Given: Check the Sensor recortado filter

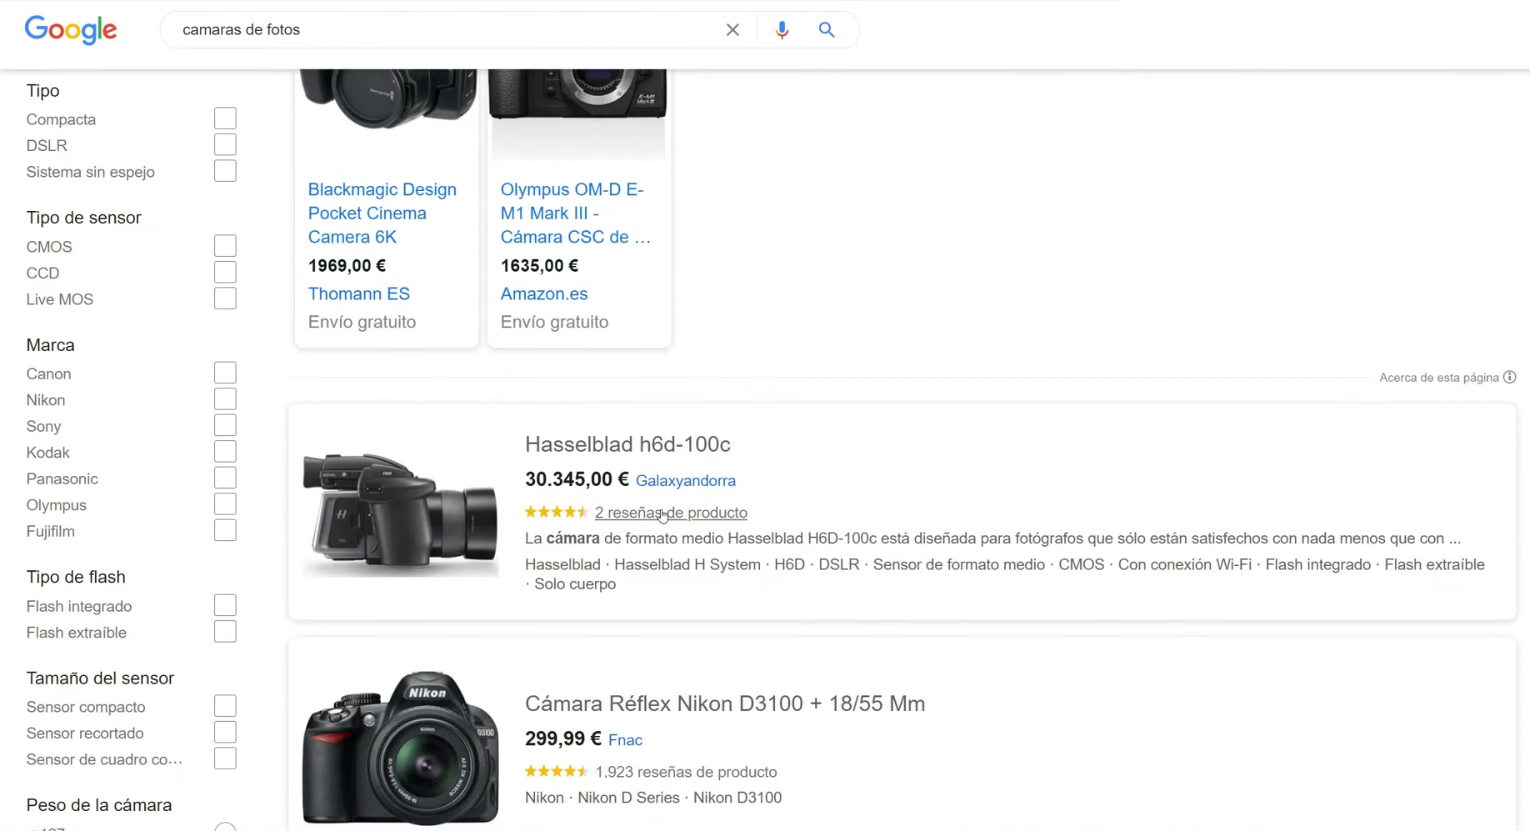Looking at the screenshot, I should pos(225,732).
